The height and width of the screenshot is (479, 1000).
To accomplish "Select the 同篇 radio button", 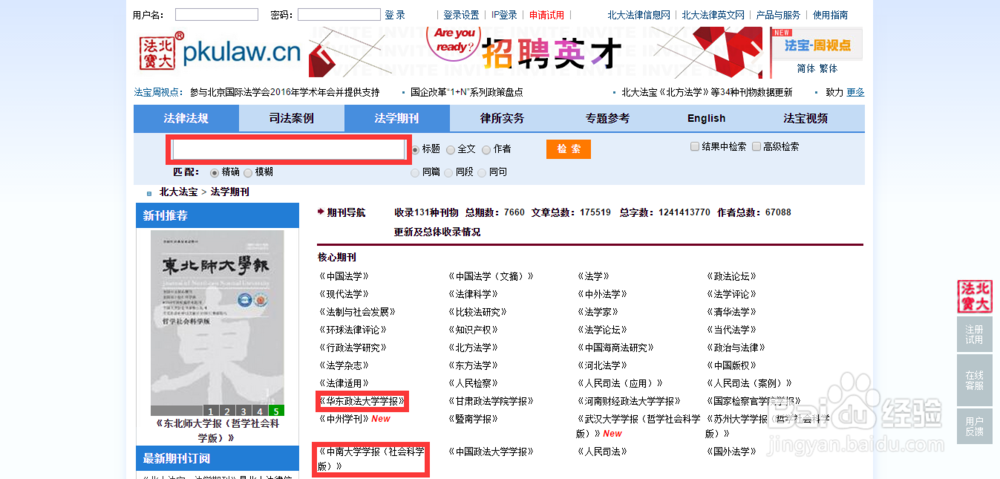I will click(416, 172).
